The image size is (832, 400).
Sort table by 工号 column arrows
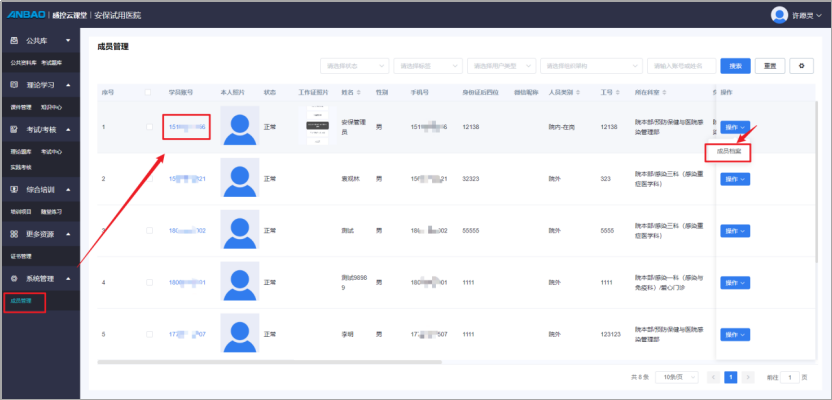[x=618, y=92]
